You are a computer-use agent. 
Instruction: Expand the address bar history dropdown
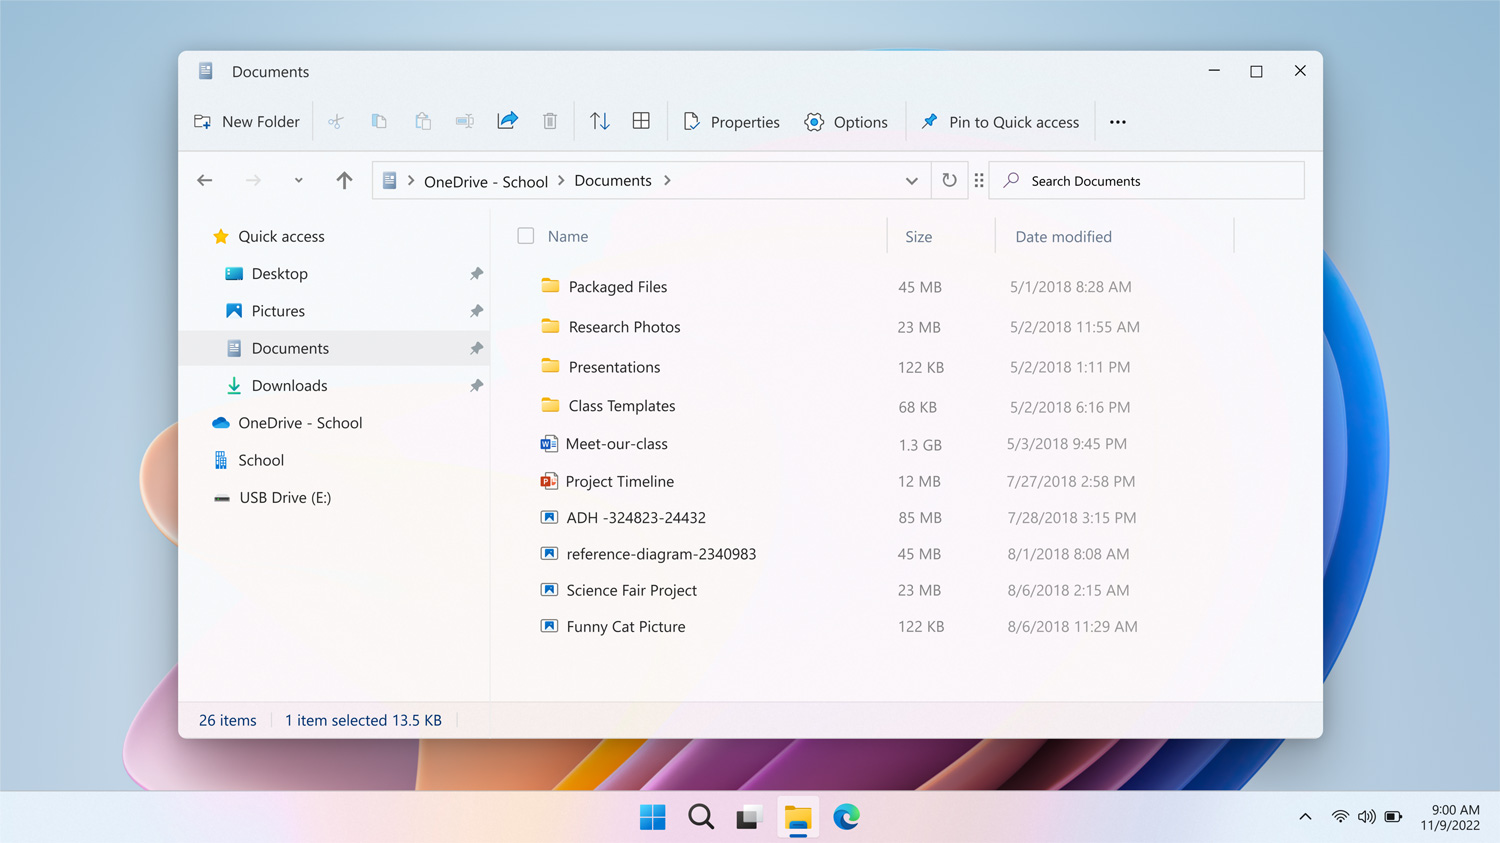(911, 181)
